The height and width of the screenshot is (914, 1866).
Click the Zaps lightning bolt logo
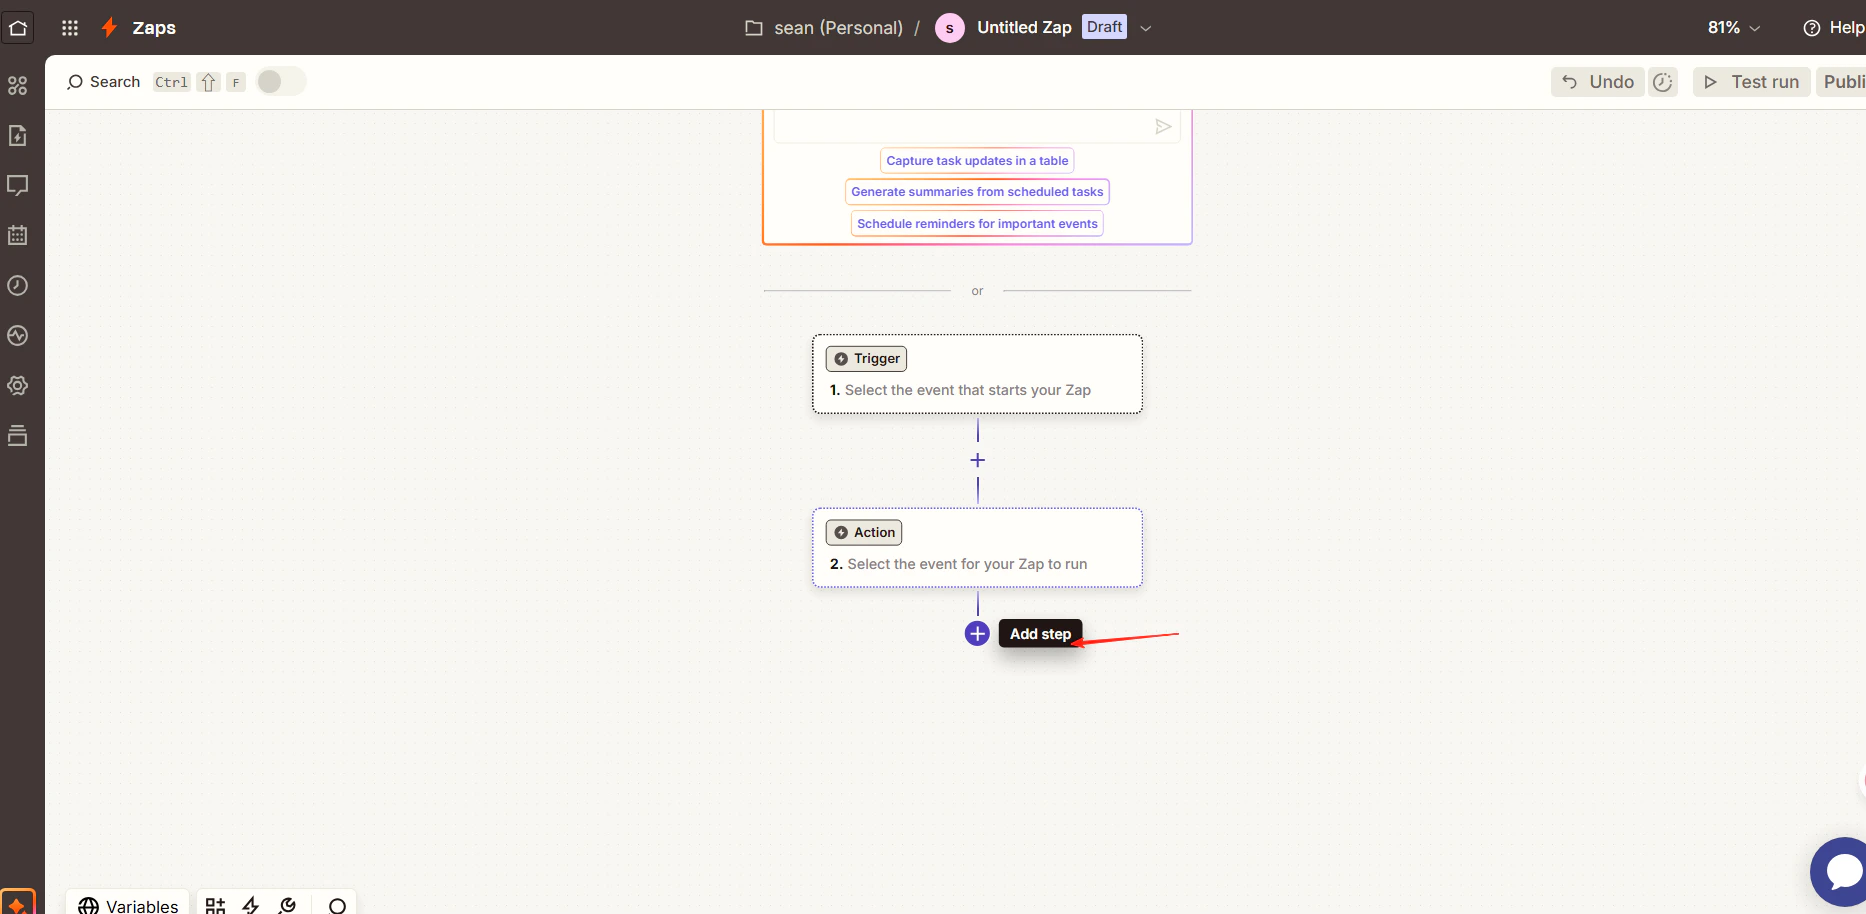(109, 28)
